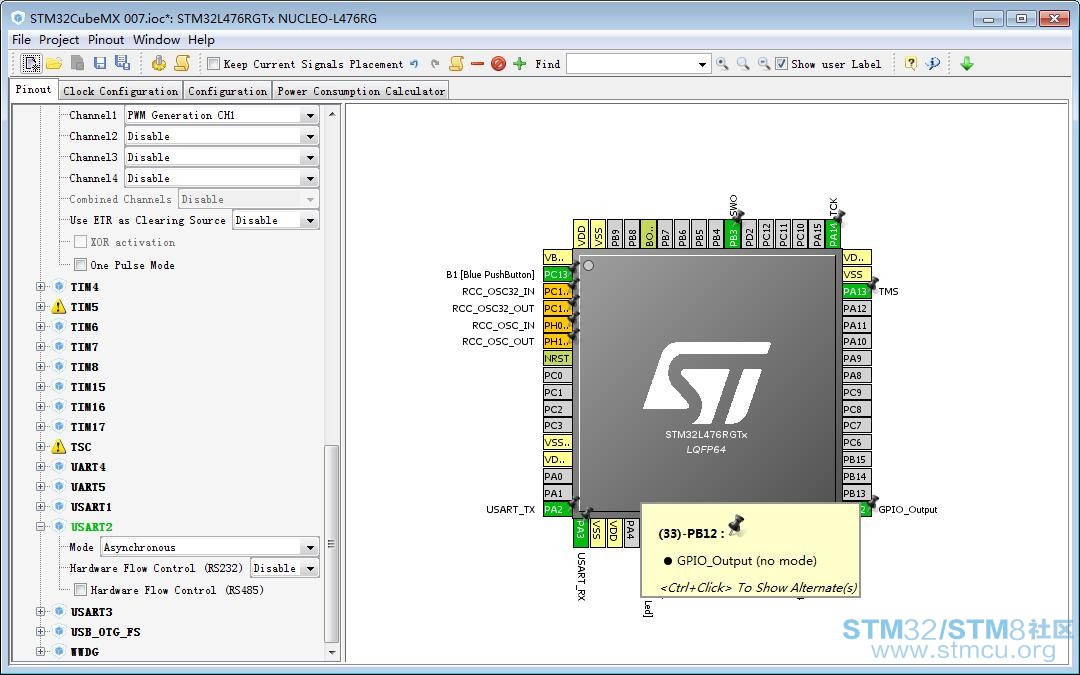Select the TIM8 tree item
The width and height of the screenshot is (1080, 675).
point(84,366)
